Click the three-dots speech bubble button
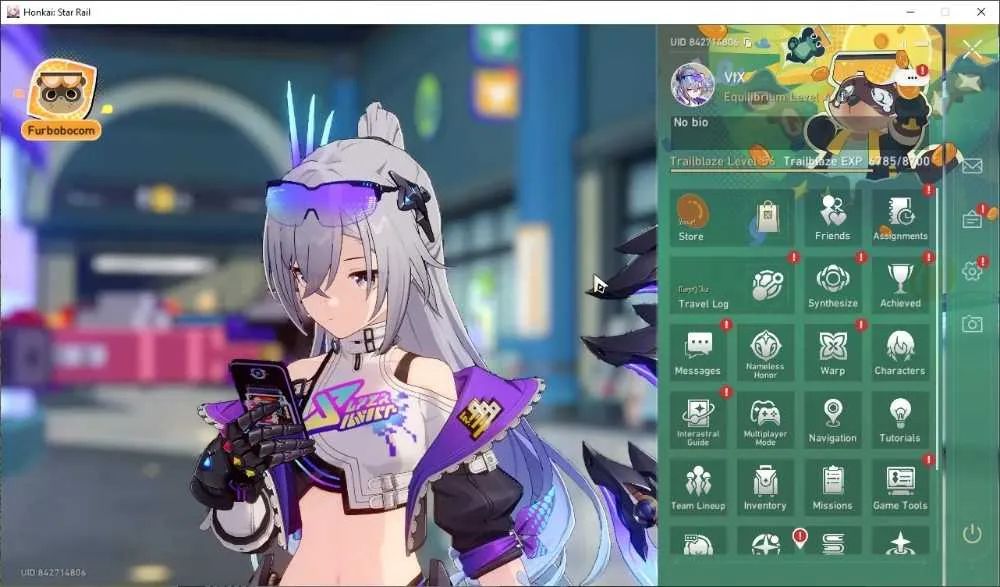 (912, 78)
